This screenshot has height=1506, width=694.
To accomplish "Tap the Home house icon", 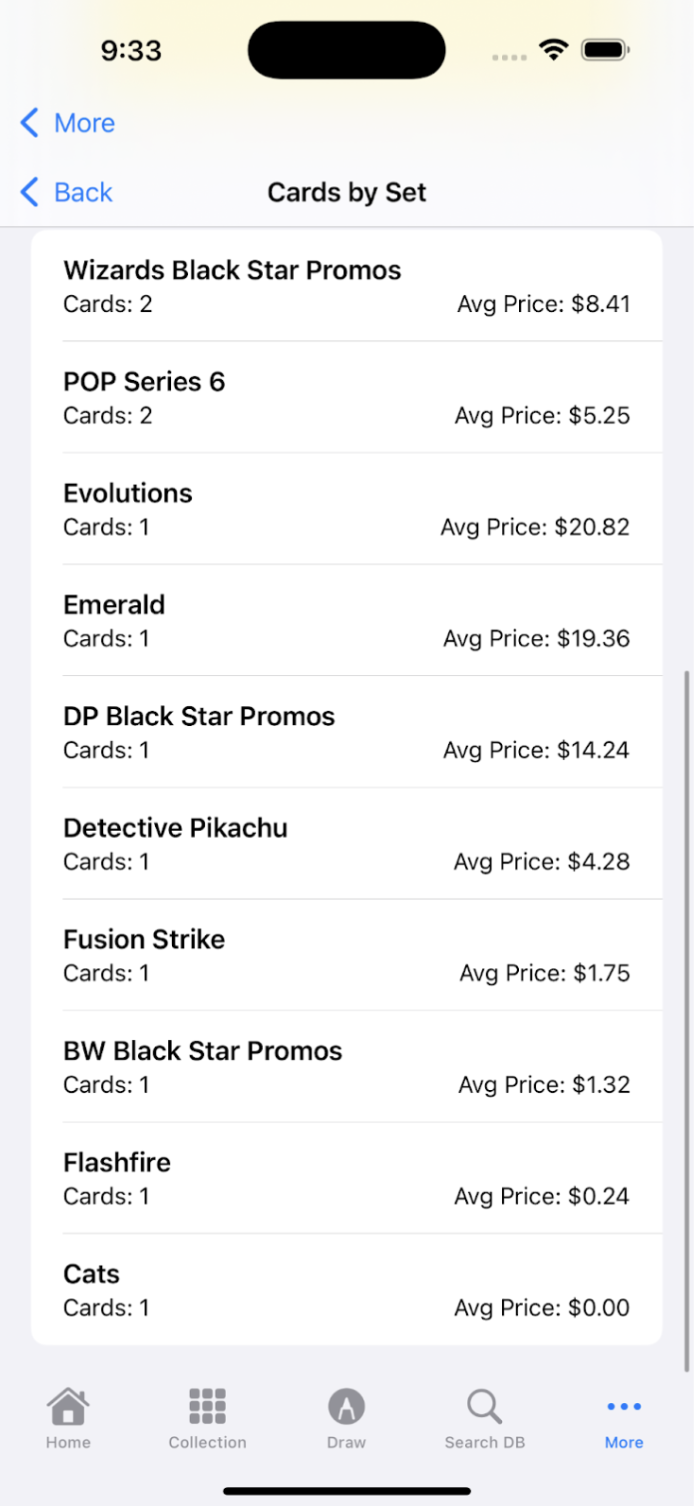I will pyautogui.click(x=68, y=1407).
